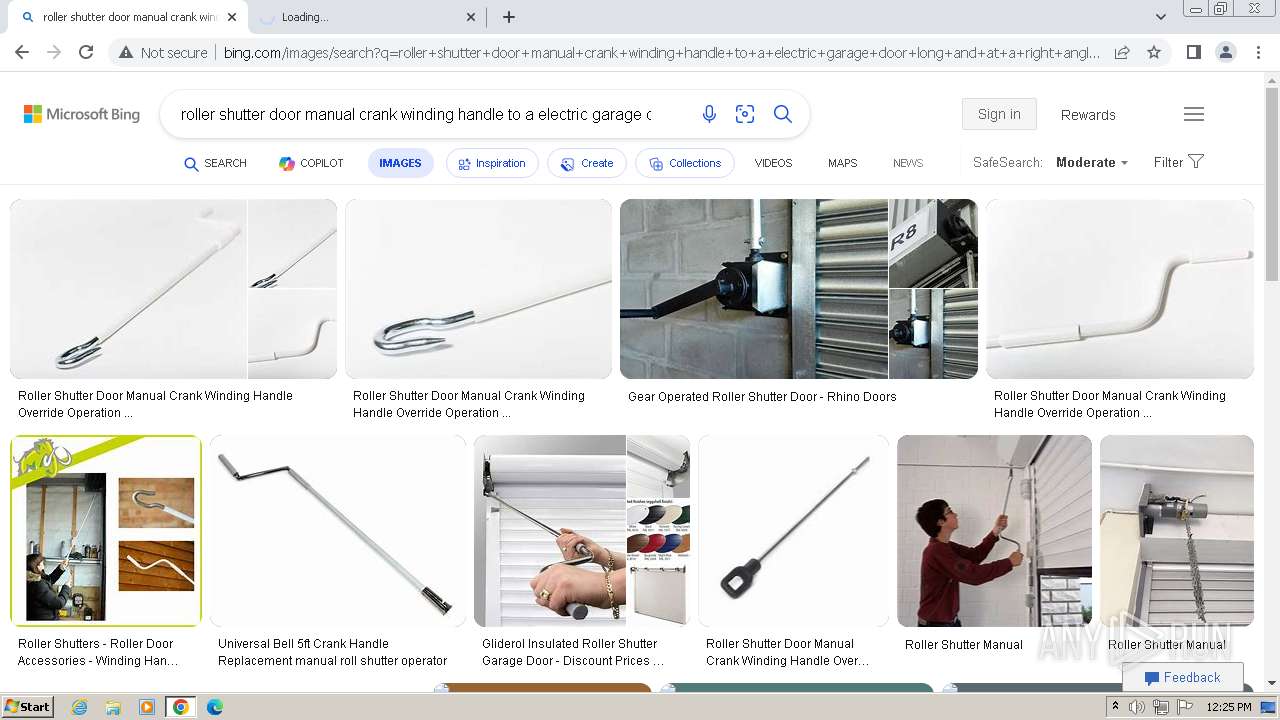Go to Microsoft Bing home logo
The width and height of the screenshot is (1280, 720).
pos(82,114)
